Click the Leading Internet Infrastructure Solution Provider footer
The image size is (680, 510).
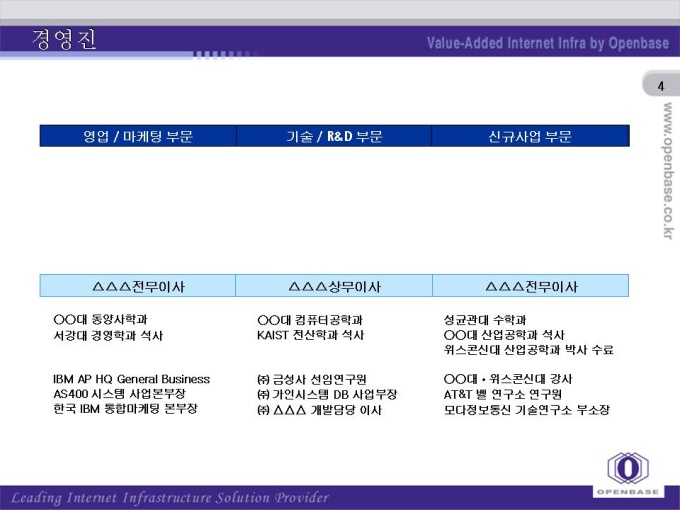click(x=170, y=498)
